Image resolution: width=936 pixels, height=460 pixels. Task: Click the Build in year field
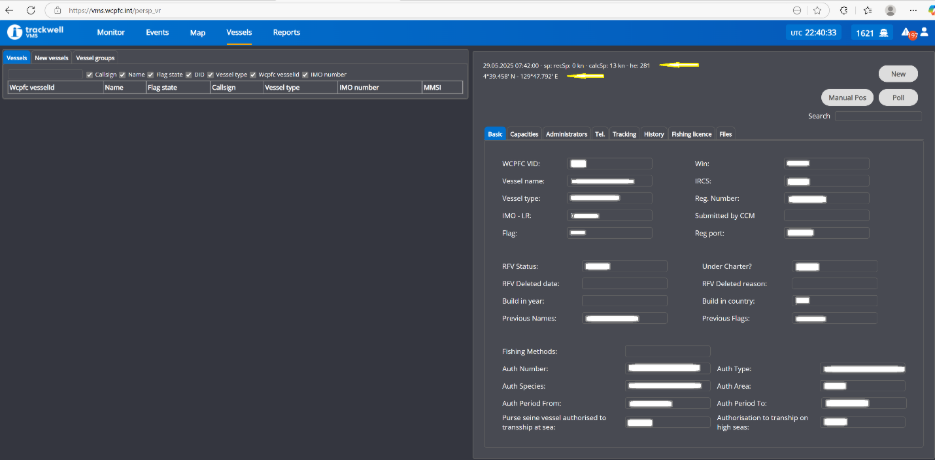point(625,301)
